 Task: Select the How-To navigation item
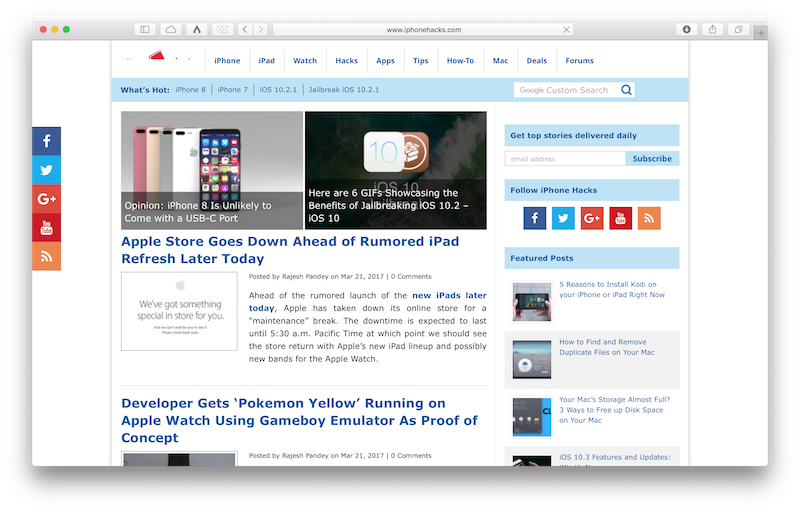460,61
